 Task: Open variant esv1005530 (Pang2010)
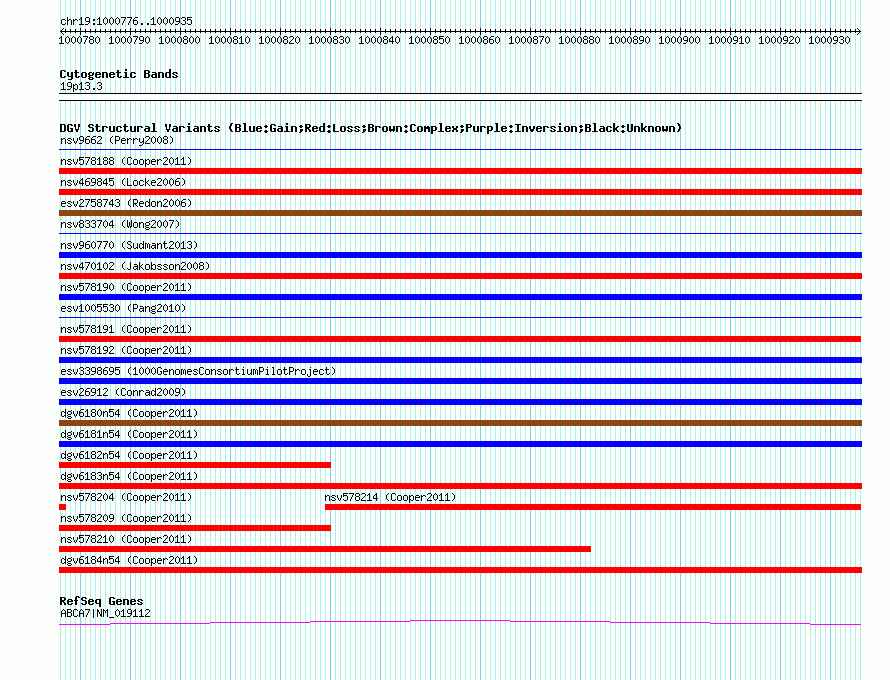(x=123, y=308)
